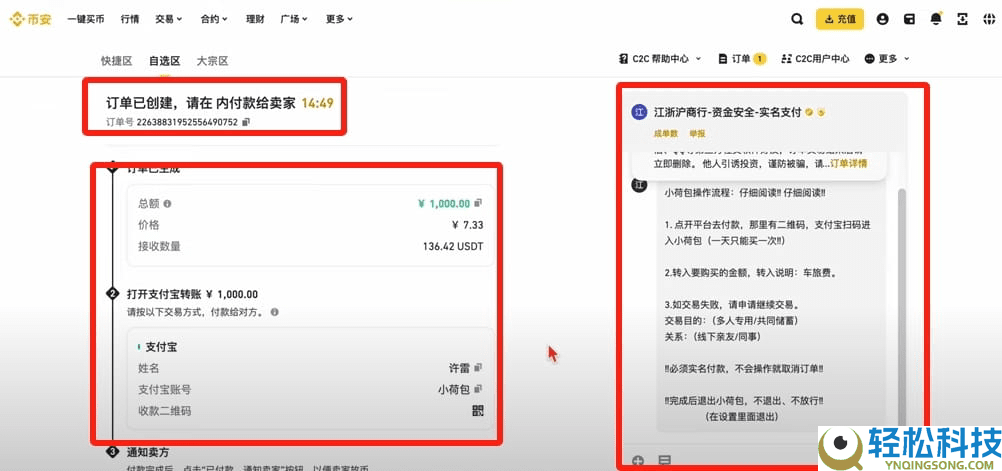The height and width of the screenshot is (471, 1002).
Task: Open C2C用户中心 link
Action: tap(815, 59)
